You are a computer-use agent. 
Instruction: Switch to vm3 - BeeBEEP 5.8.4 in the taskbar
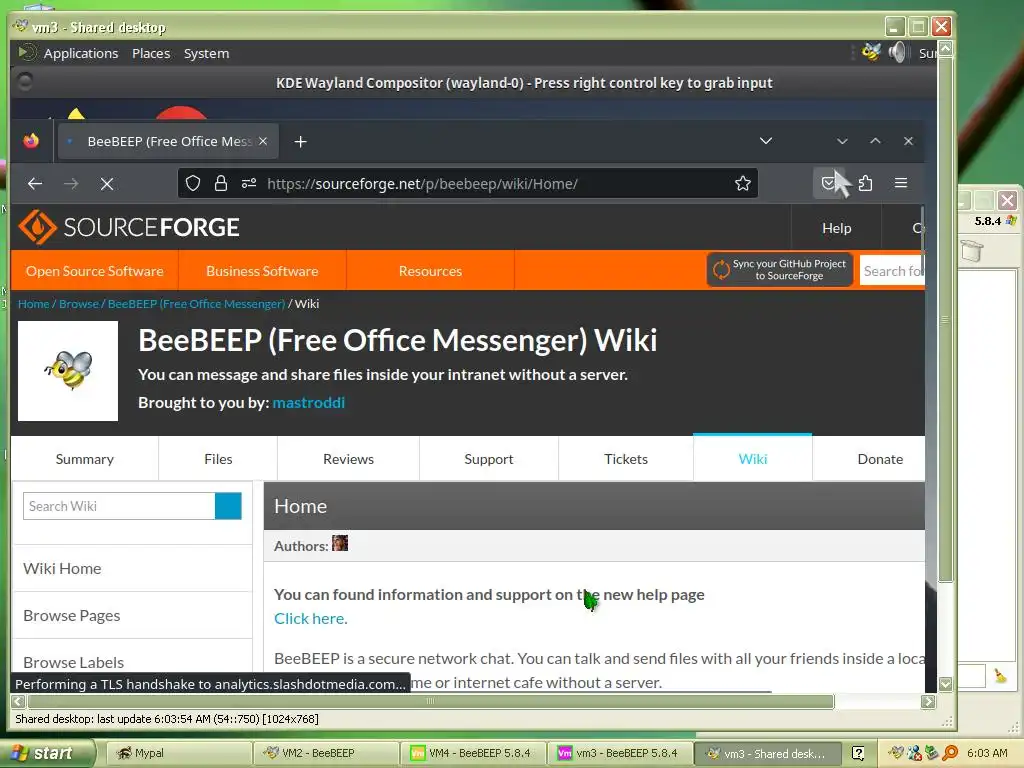coord(619,753)
